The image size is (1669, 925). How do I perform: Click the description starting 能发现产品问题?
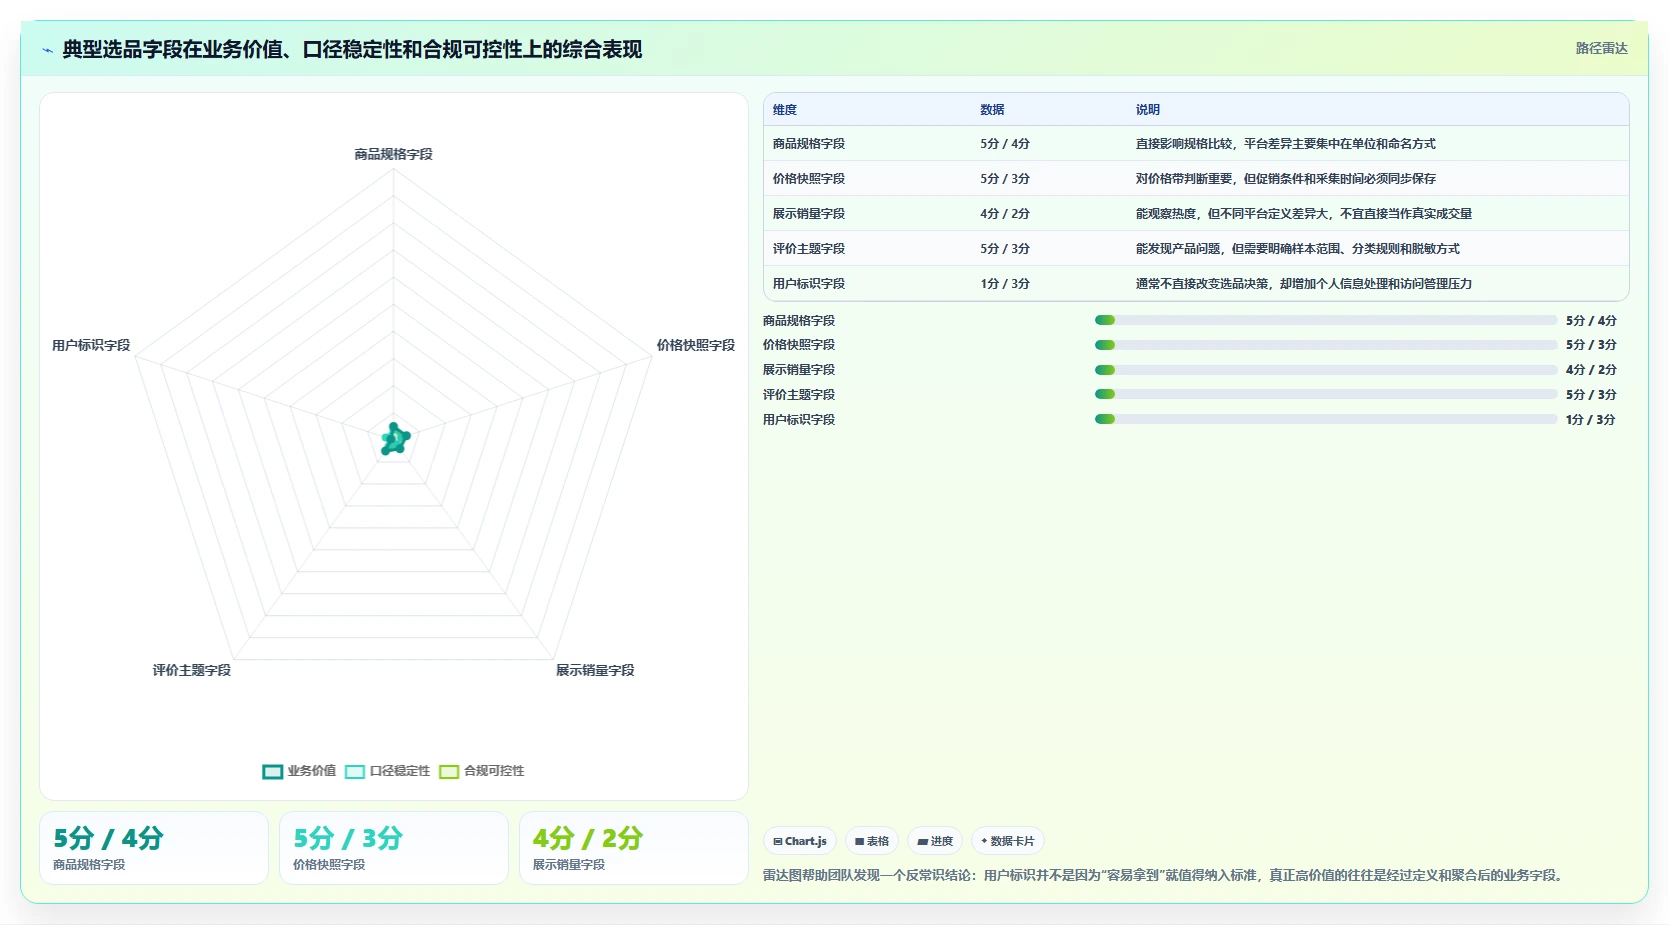coord(1297,249)
